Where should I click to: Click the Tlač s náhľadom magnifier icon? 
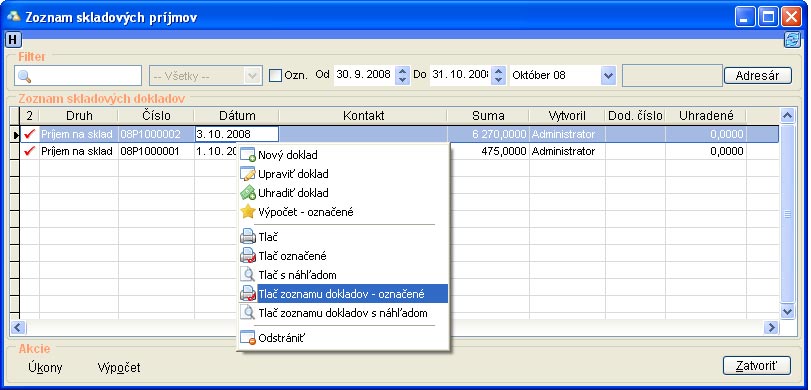(x=248, y=275)
